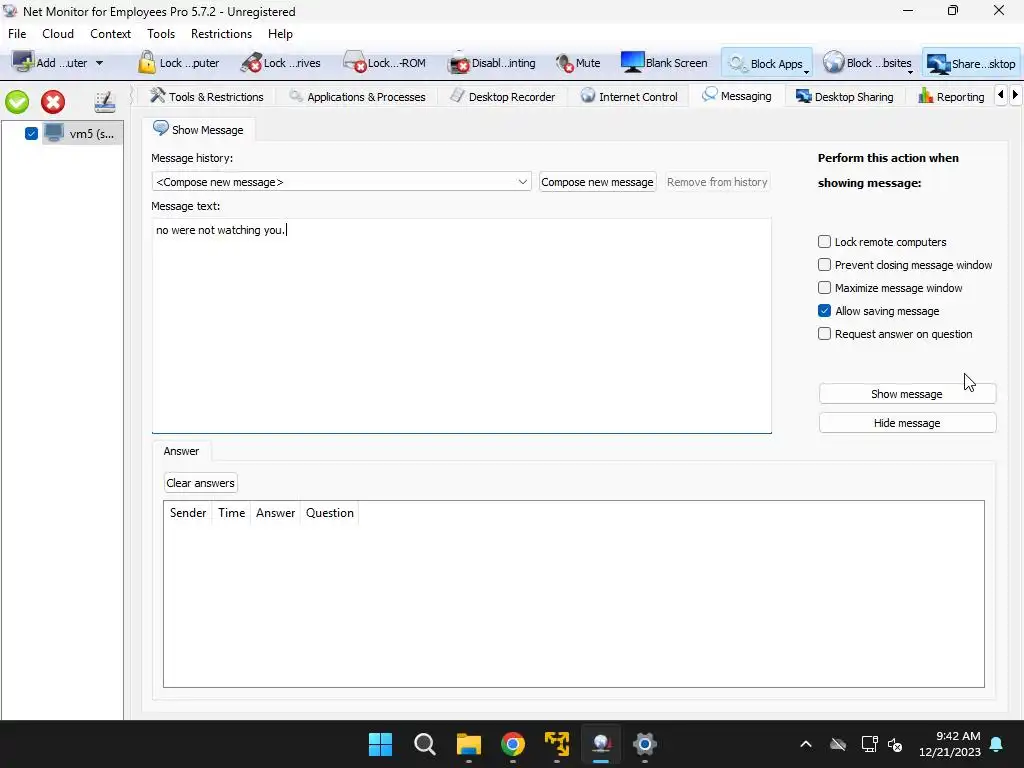Click Lock drives toolbar button
Screen dimensions: 1024x768
point(280,63)
